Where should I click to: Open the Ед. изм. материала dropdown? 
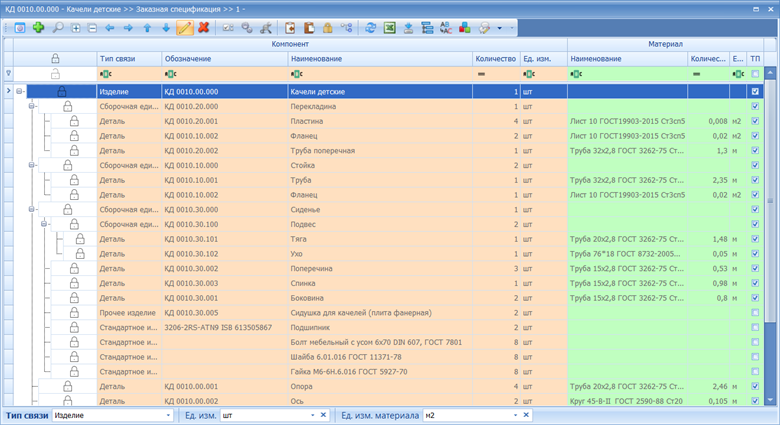click(515, 415)
